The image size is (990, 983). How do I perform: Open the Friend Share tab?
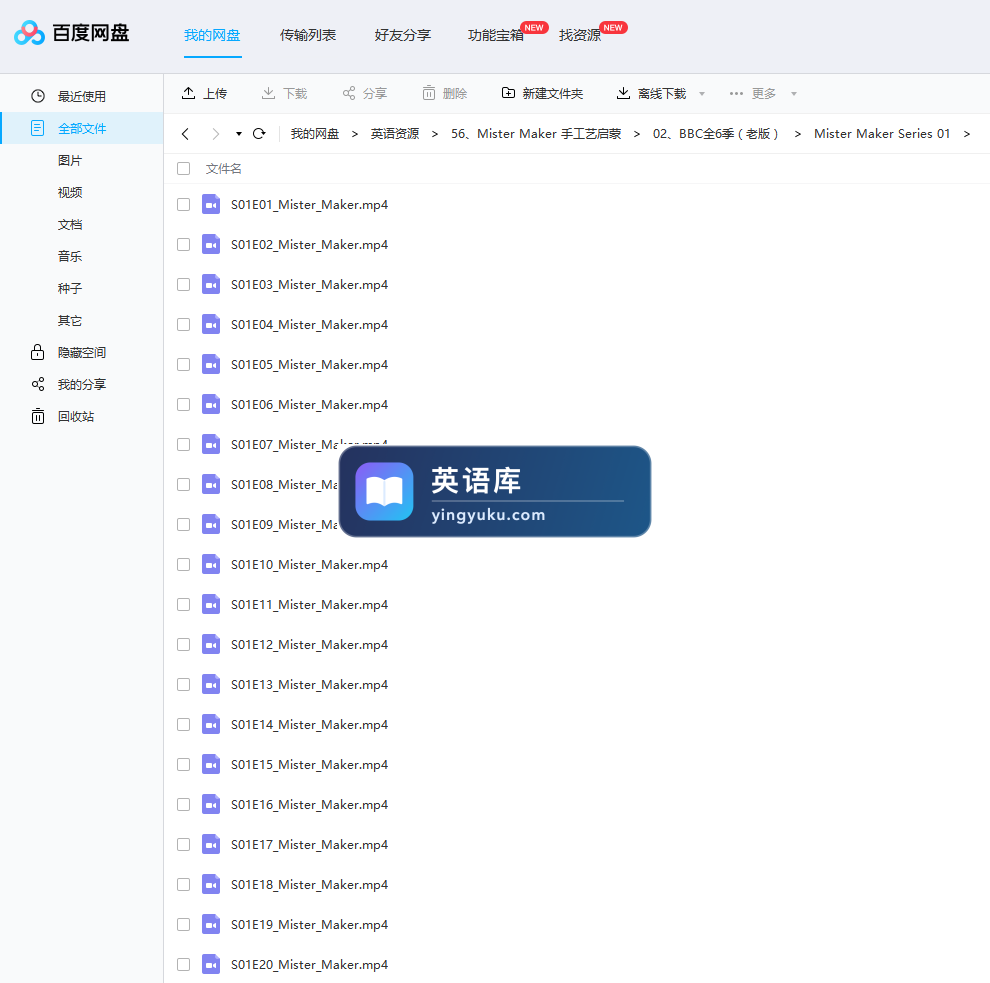[403, 35]
